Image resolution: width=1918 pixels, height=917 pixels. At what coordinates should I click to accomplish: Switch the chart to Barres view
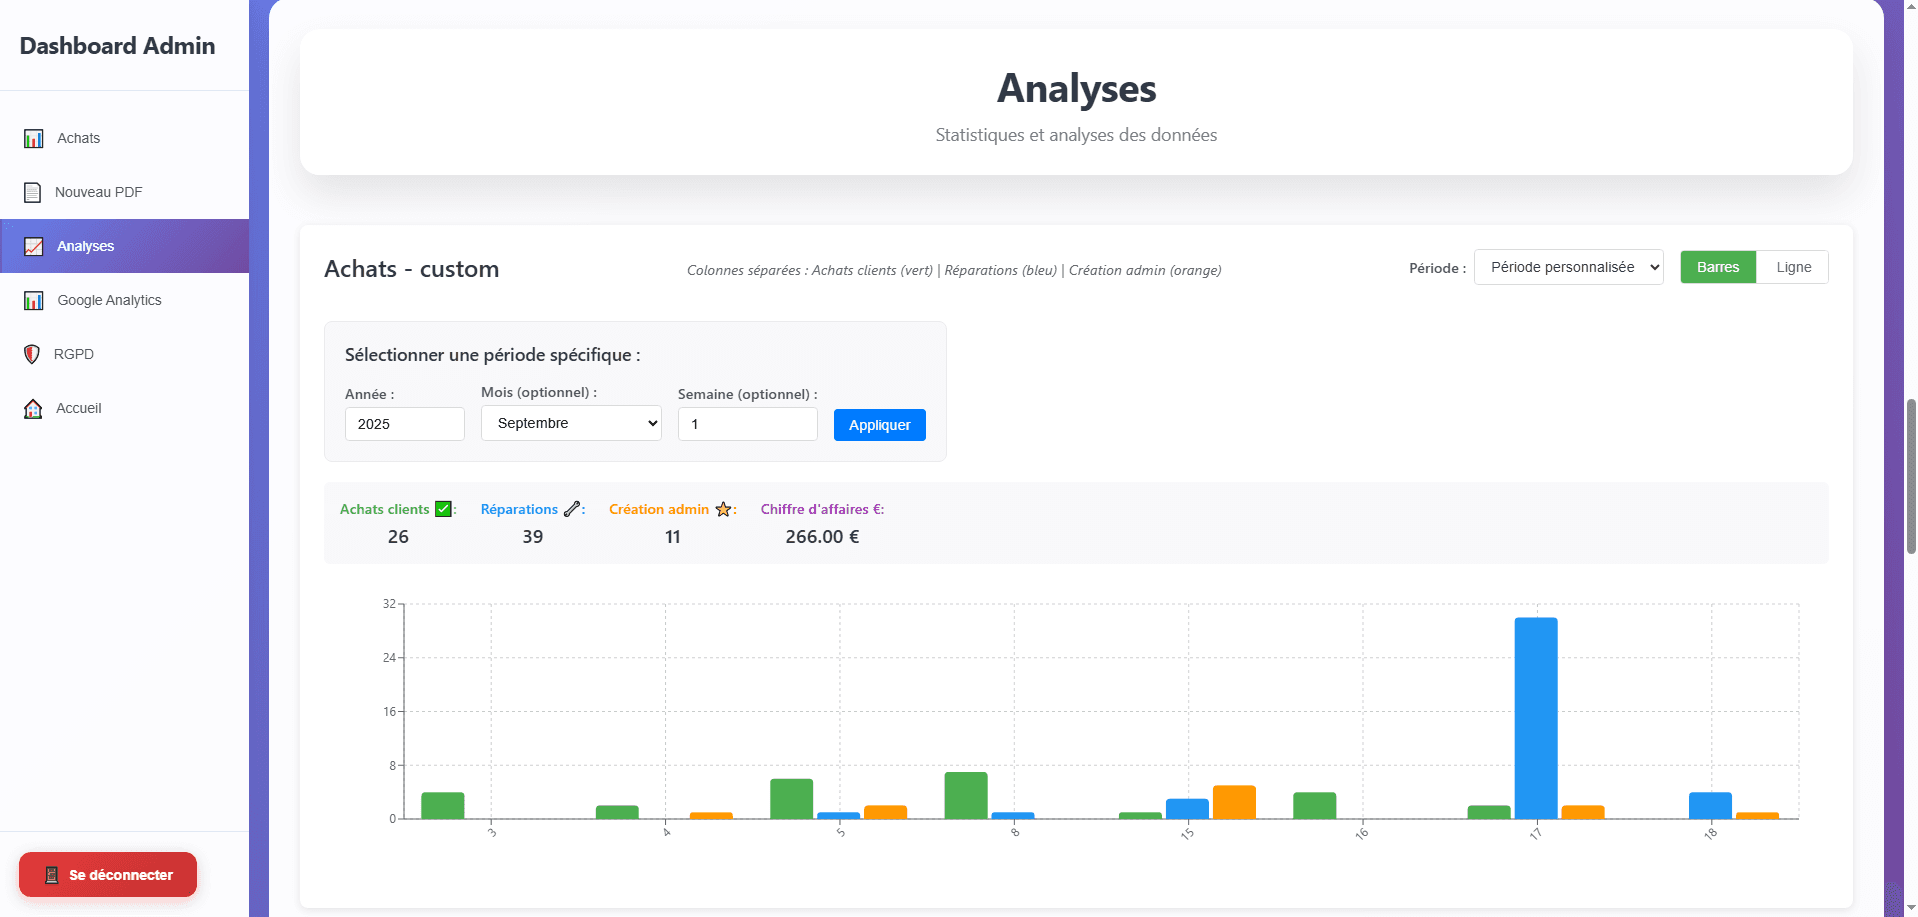[x=1718, y=267]
